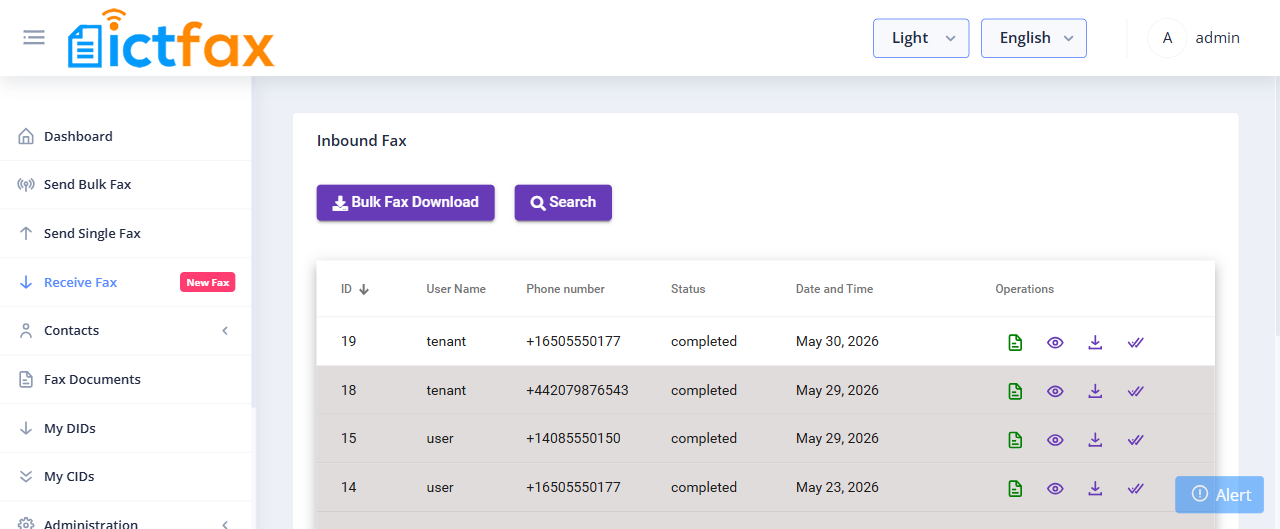Click the Dashboard home icon

pos(26,136)
